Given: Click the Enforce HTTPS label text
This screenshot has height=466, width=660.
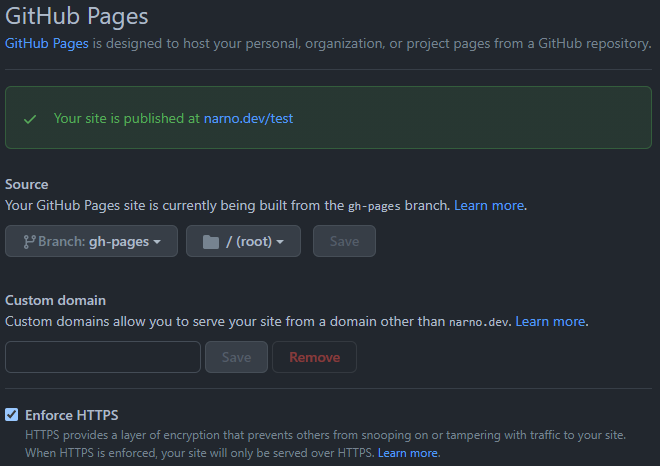Looking at the screenshot, I should coord(72,414).
